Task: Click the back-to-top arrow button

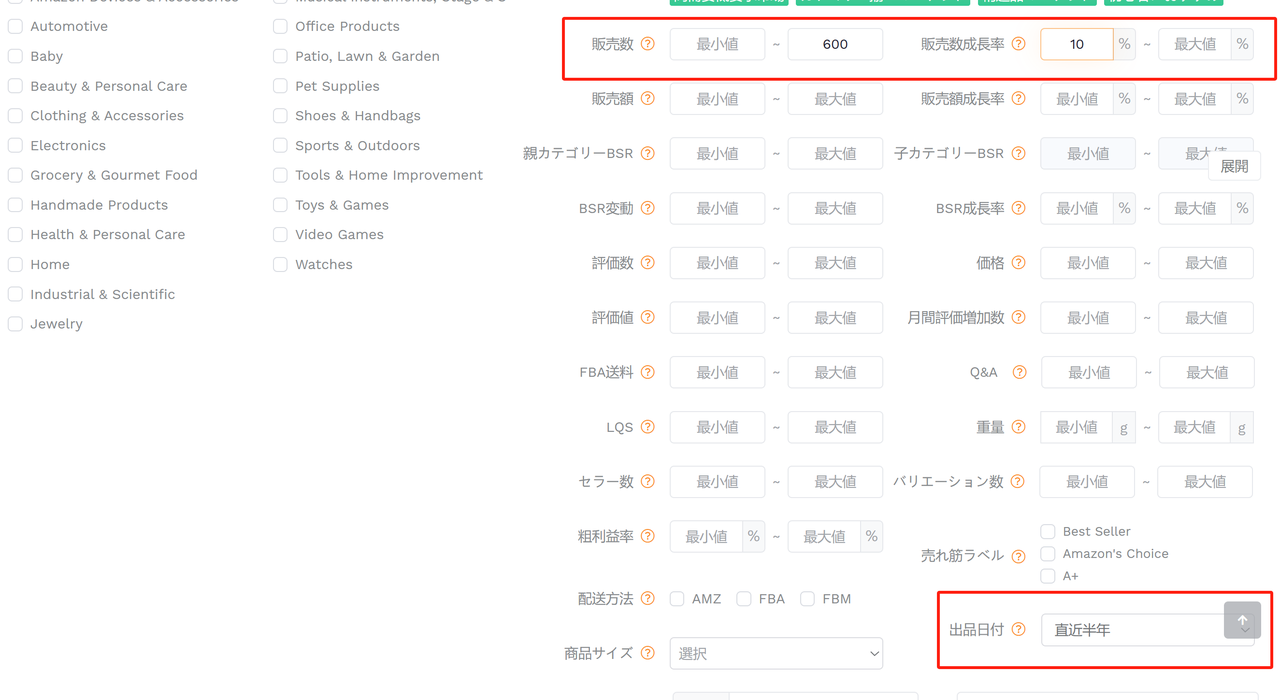Action: pos(1242,620)
